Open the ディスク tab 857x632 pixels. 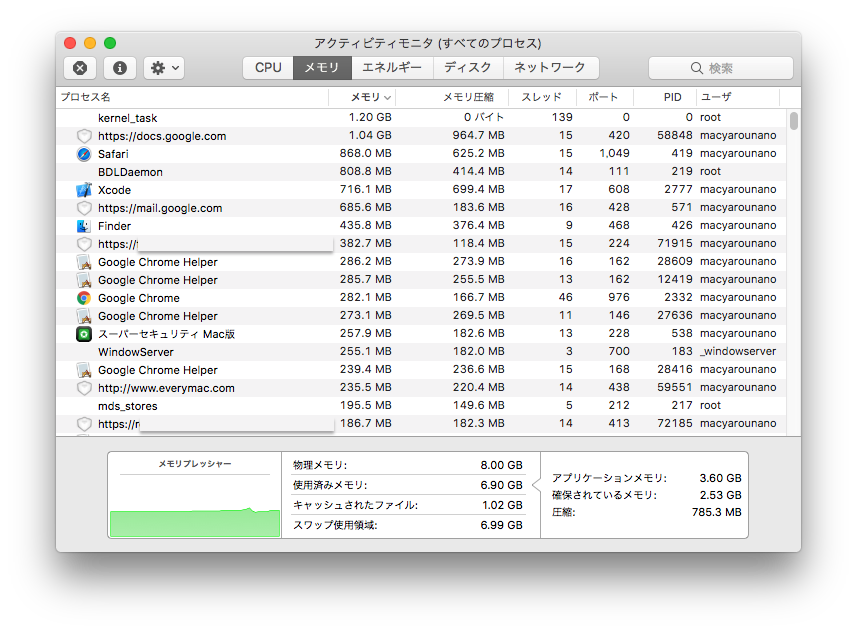tap(468, 68)
